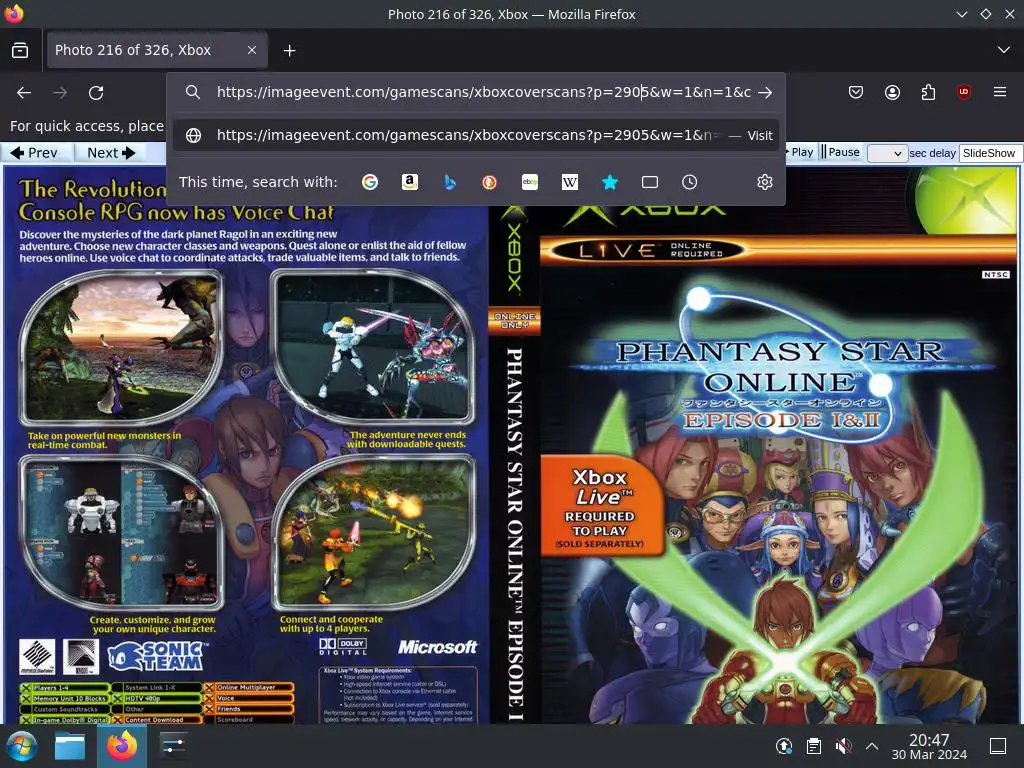This screenshot has width=1024, height=768.
Task: Open uBlock Origin extension icon
Action: pos(964,93)
